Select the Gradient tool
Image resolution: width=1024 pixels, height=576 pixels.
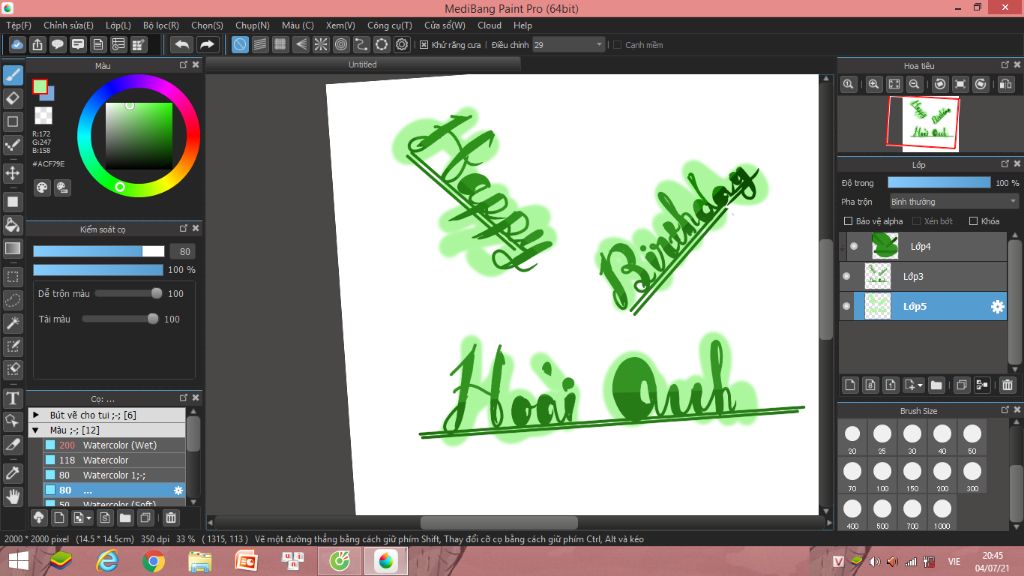[x=12, y=248]
